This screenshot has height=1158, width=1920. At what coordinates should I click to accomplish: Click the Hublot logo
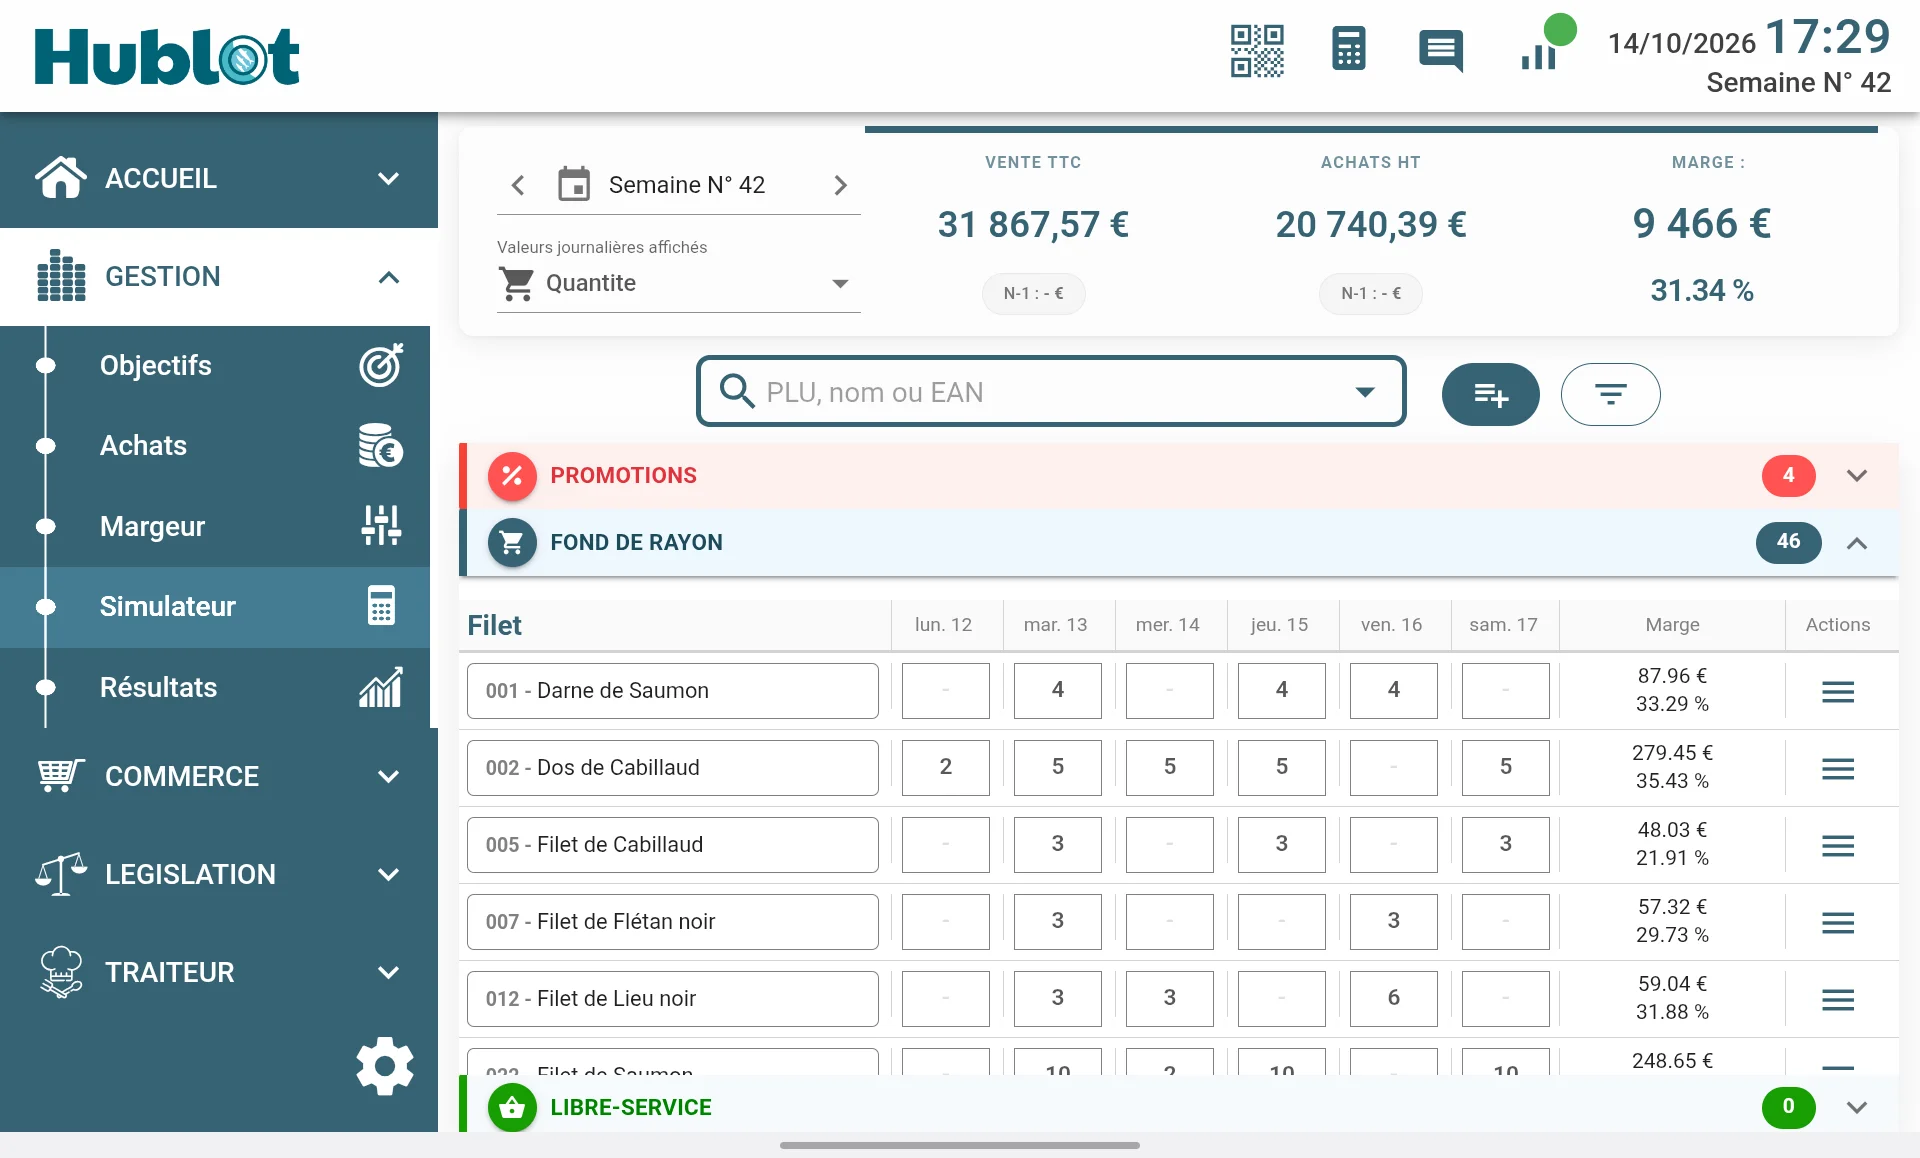[167, 56]
